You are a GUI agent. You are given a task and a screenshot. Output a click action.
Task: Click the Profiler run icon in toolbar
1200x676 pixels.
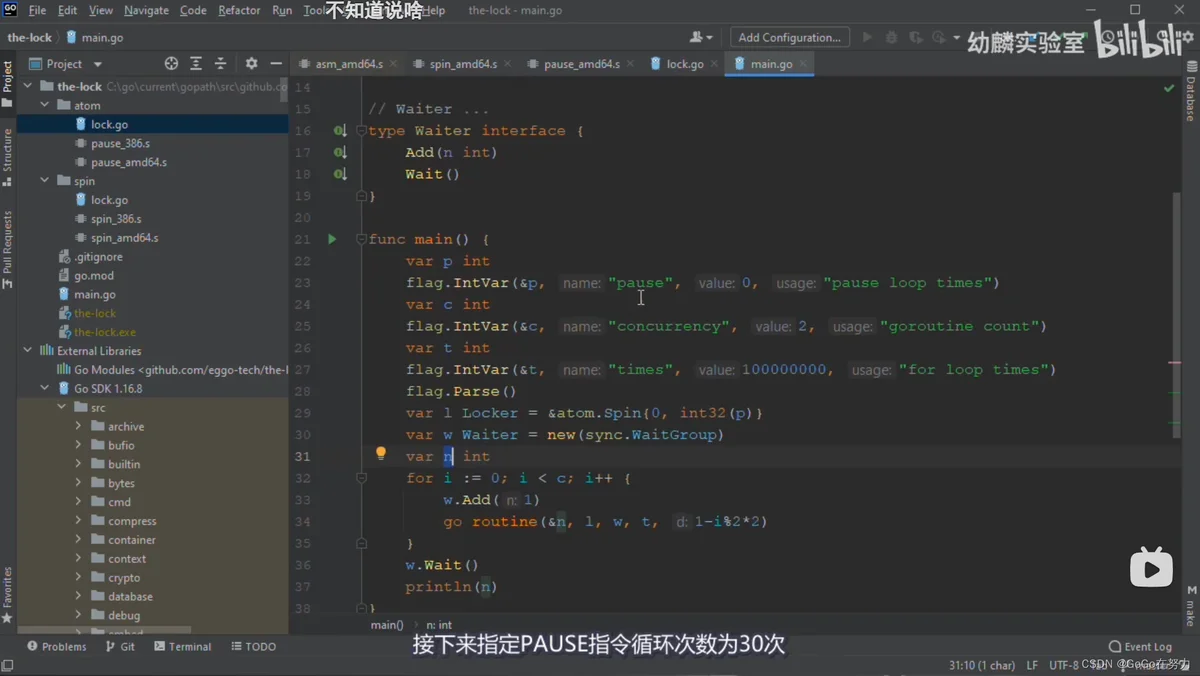[940, 37]
